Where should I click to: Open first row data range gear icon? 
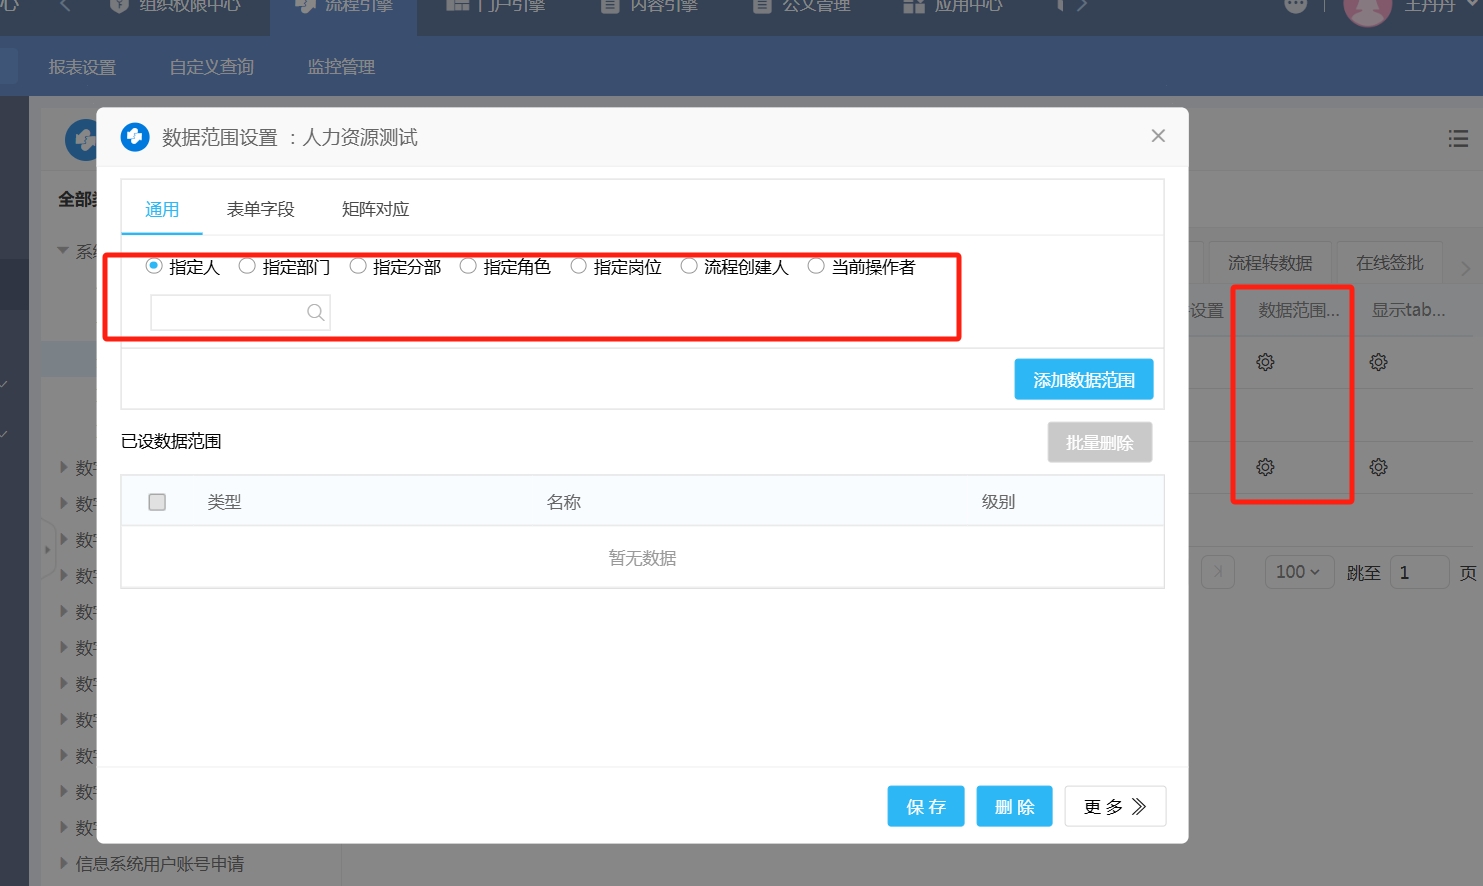click(1265, 362)
